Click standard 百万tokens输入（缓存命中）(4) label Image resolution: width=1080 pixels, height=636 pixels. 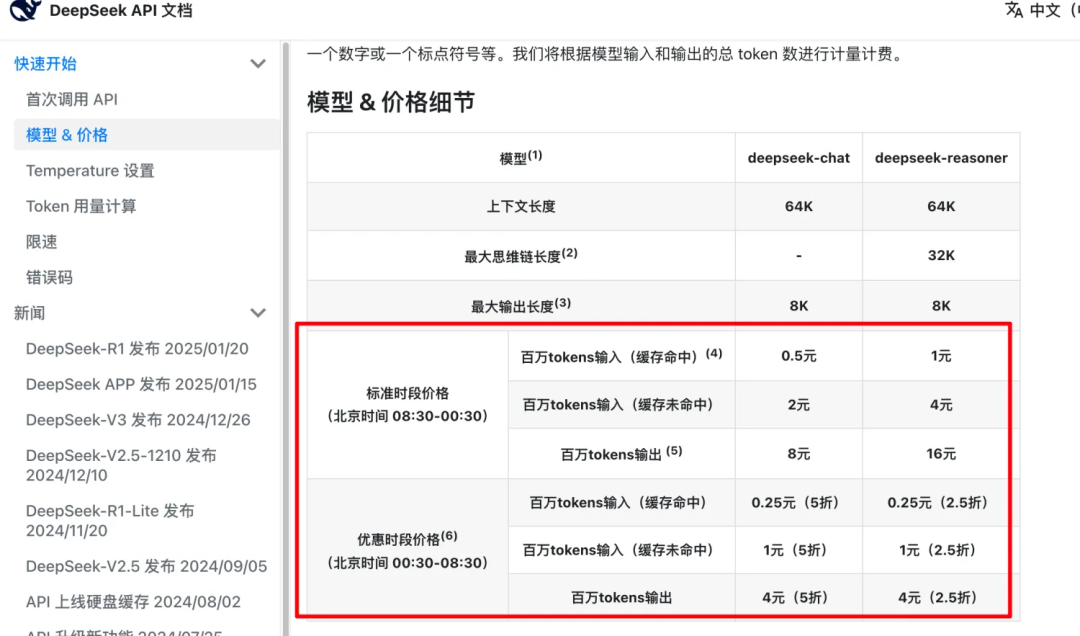(621, 356)
